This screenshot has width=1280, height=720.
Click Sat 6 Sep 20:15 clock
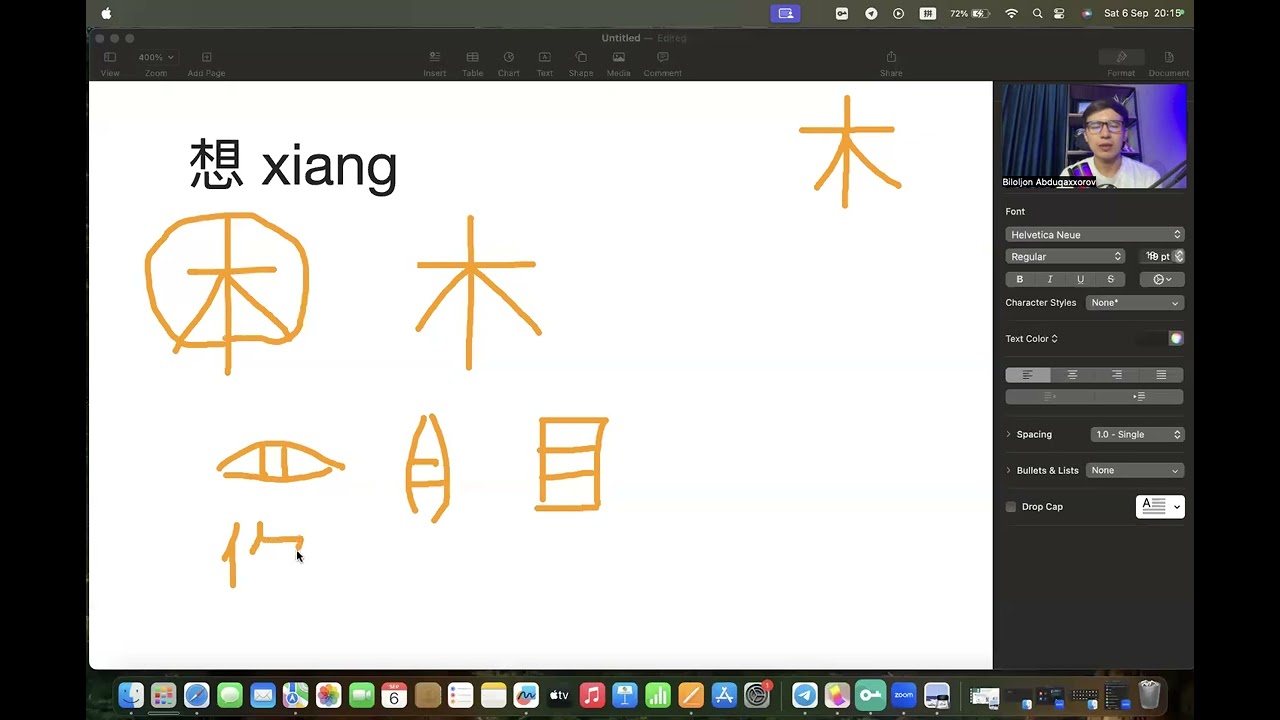pos(1143,13)
